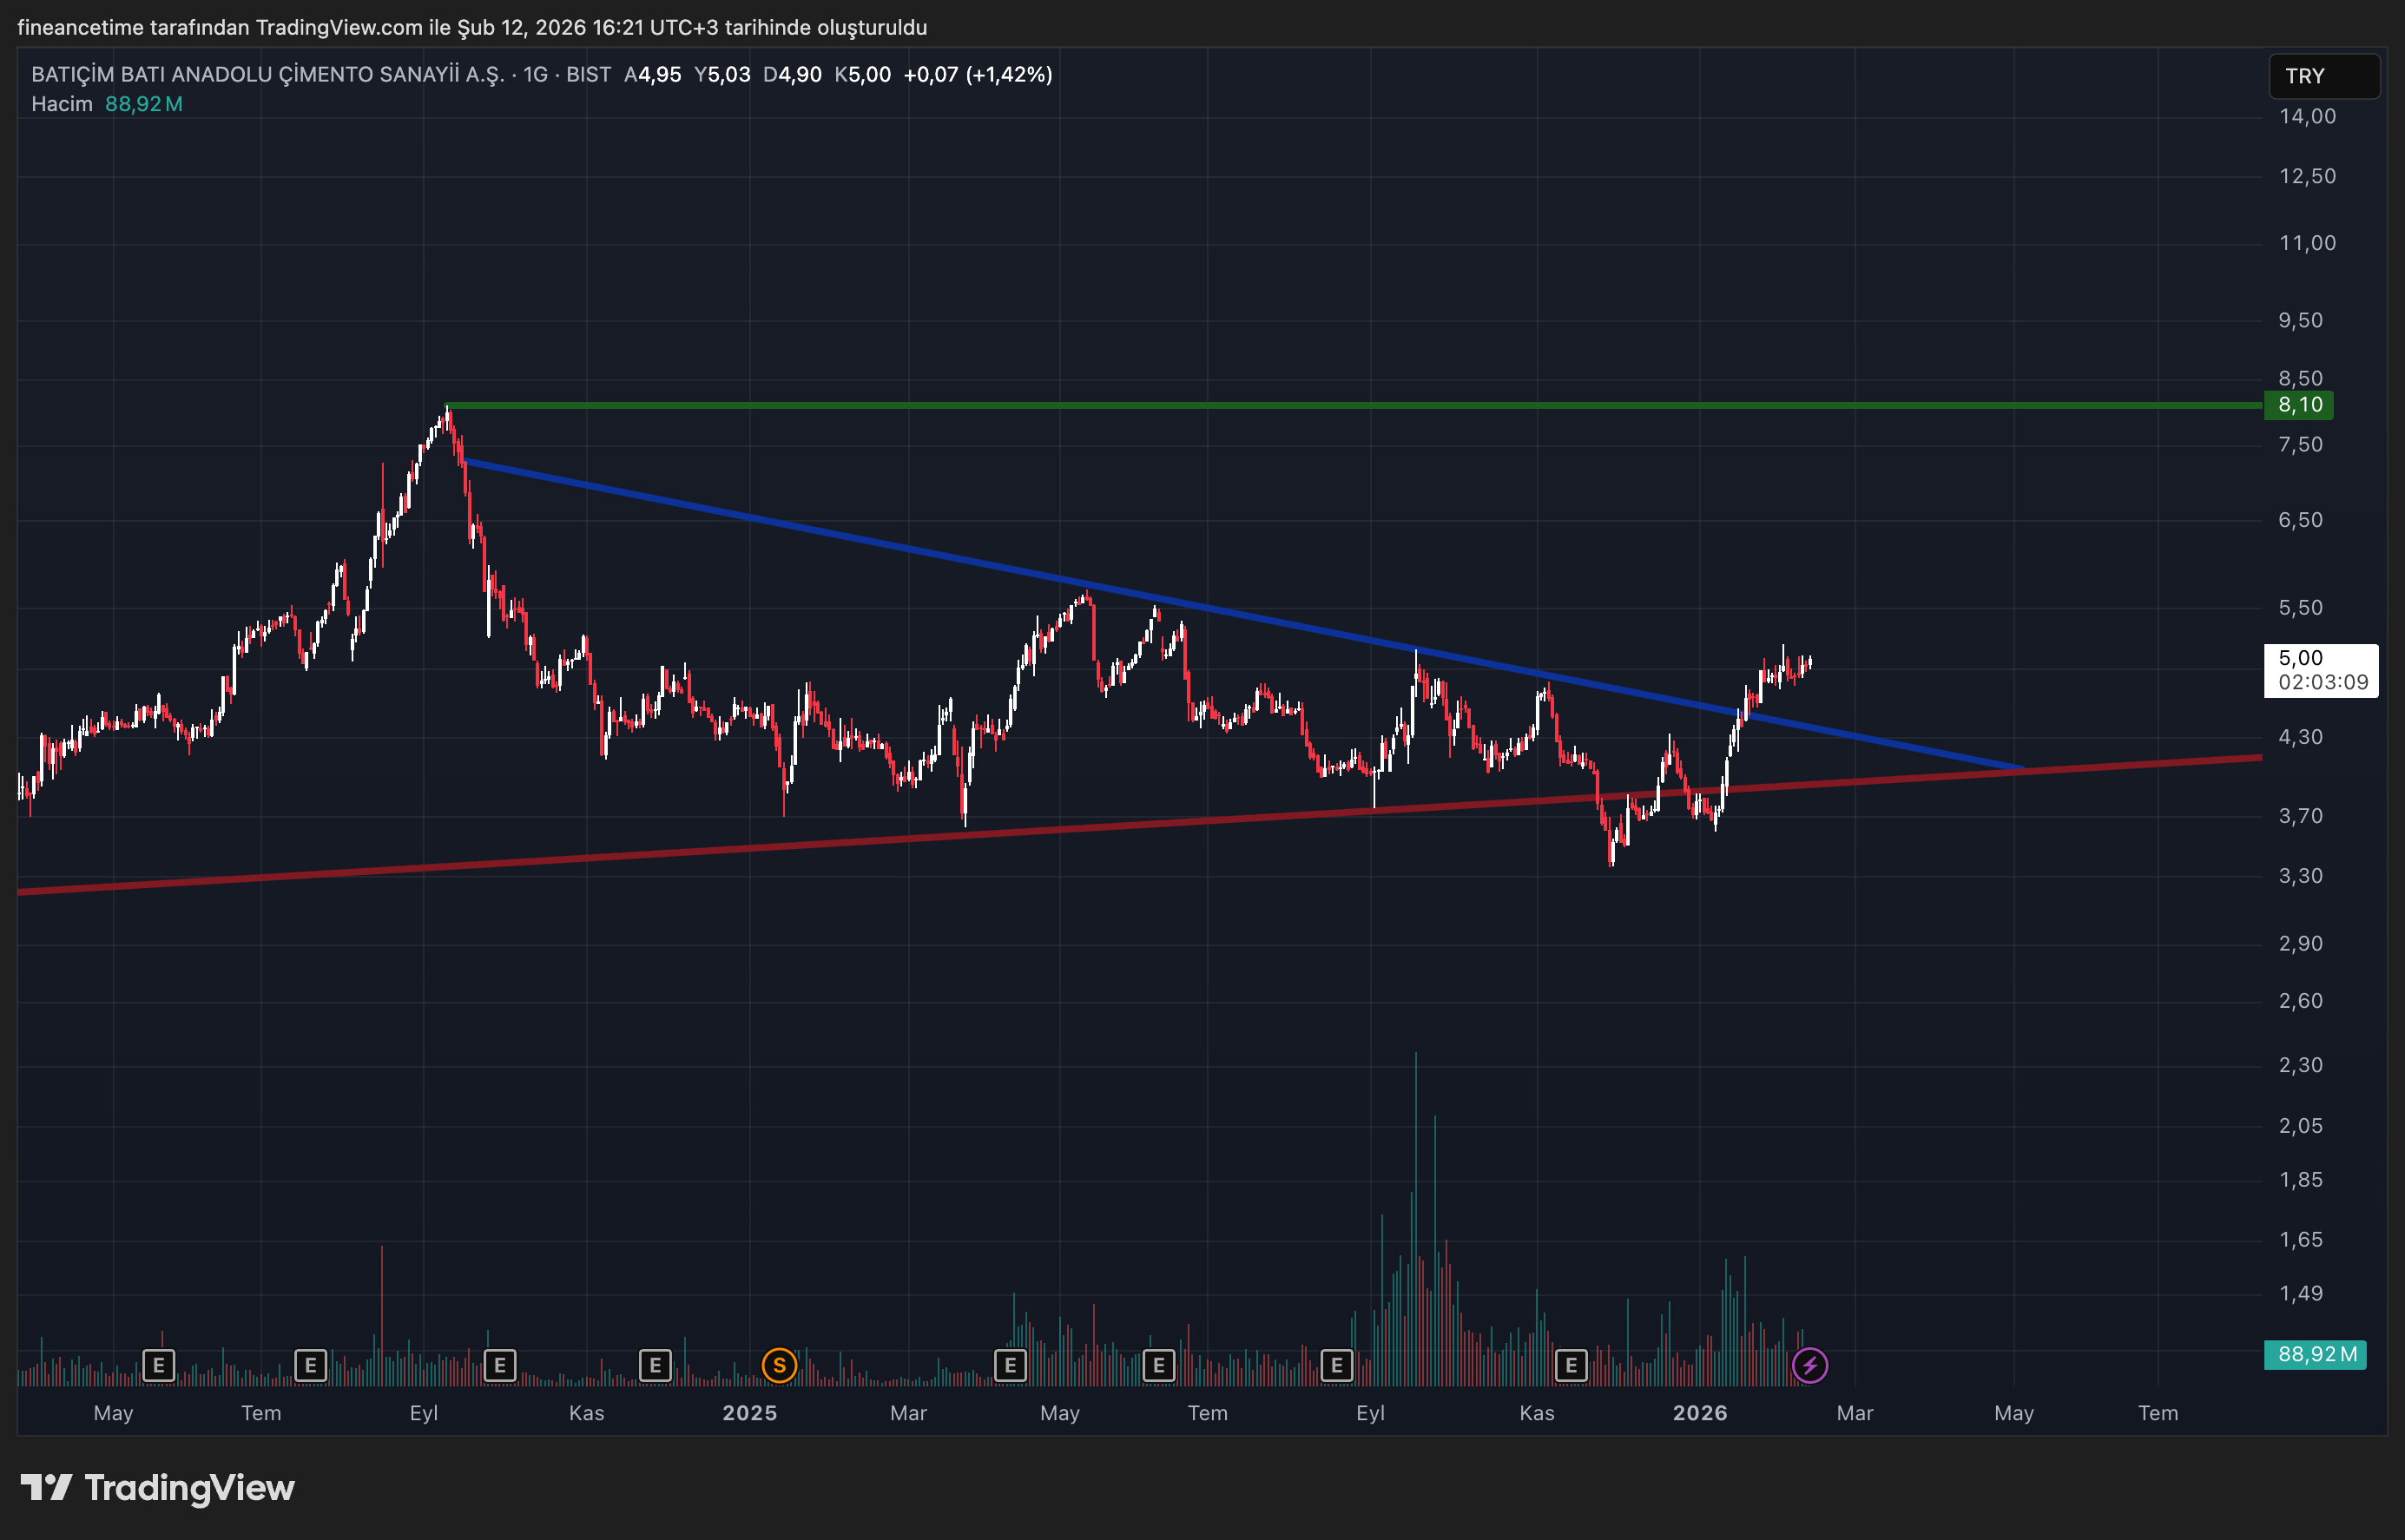Click the purple lightning bolt icon
The height and width of the screenshot is (1540, 2405).
tap(1809, 1365)
